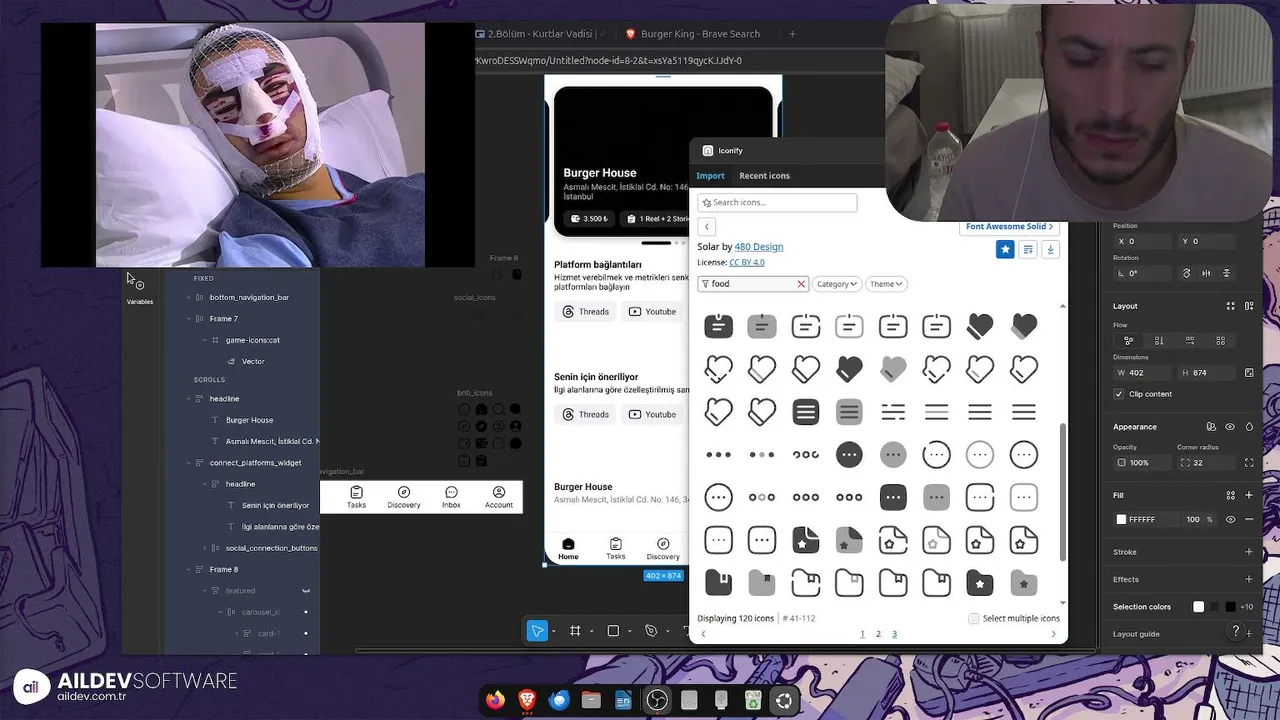Viewport: 1280px width, 720px height.
Task: Go to next icons page arrow
Action: (1053, 634)
